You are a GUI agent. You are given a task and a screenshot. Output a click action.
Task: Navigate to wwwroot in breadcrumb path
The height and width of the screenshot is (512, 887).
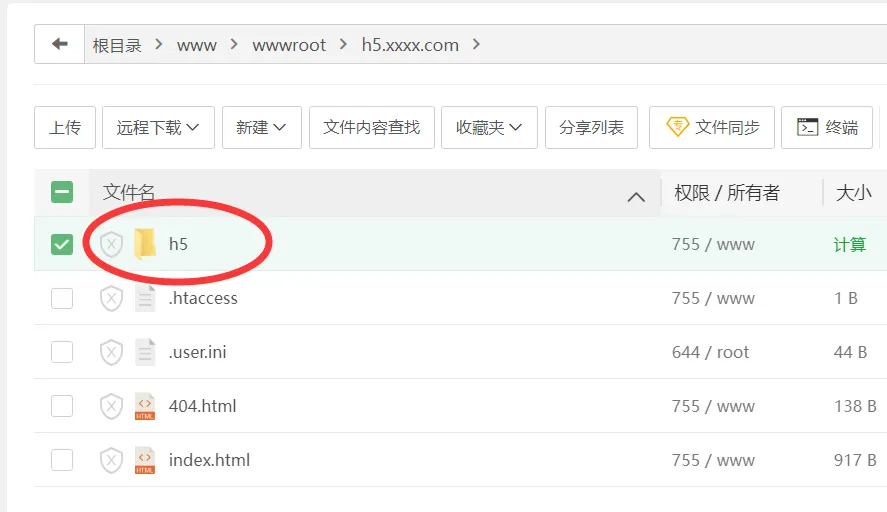pyautogui.click(x=289, y=45)
